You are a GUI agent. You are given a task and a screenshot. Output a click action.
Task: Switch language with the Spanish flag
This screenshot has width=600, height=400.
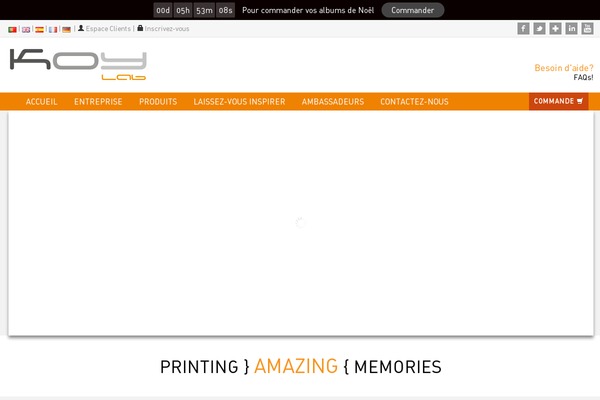pos(39,29)
